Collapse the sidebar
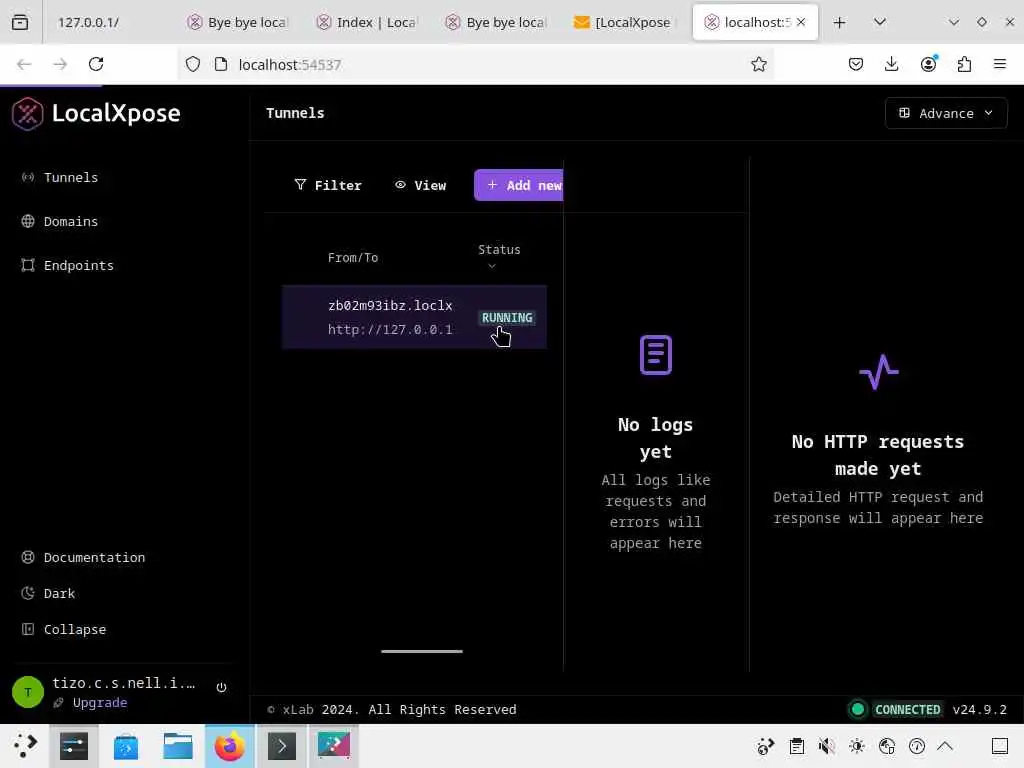 (x=64, y=629)
